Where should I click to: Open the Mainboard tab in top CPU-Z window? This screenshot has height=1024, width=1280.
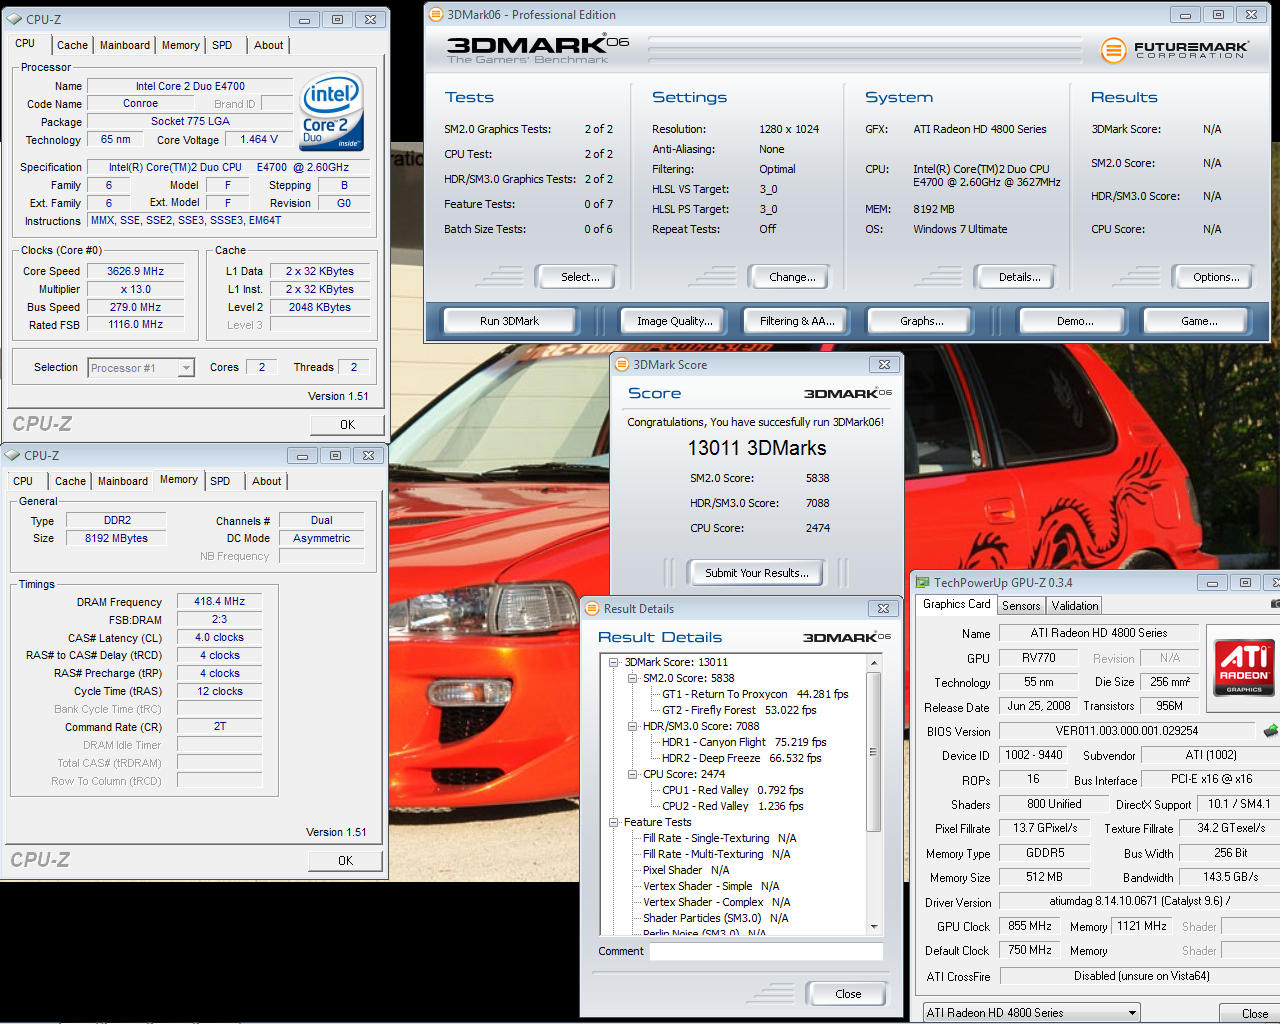pyautogui.click(x=125, y=45)
